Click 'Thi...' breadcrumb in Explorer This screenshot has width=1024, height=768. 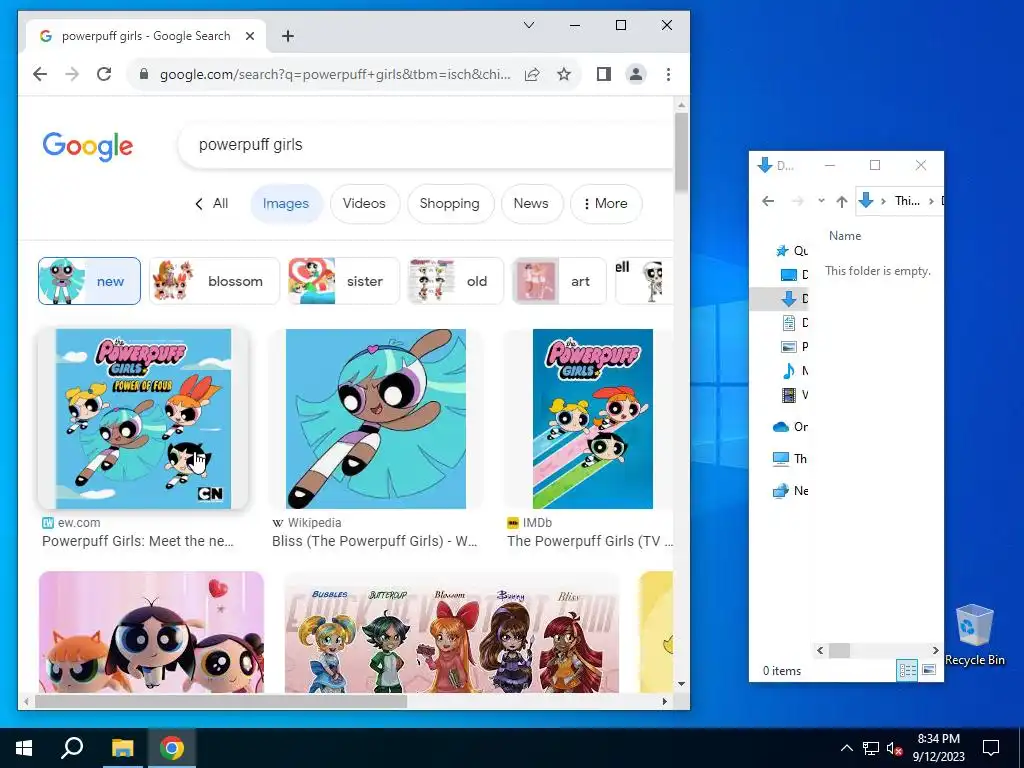click(x=906, y=201)
